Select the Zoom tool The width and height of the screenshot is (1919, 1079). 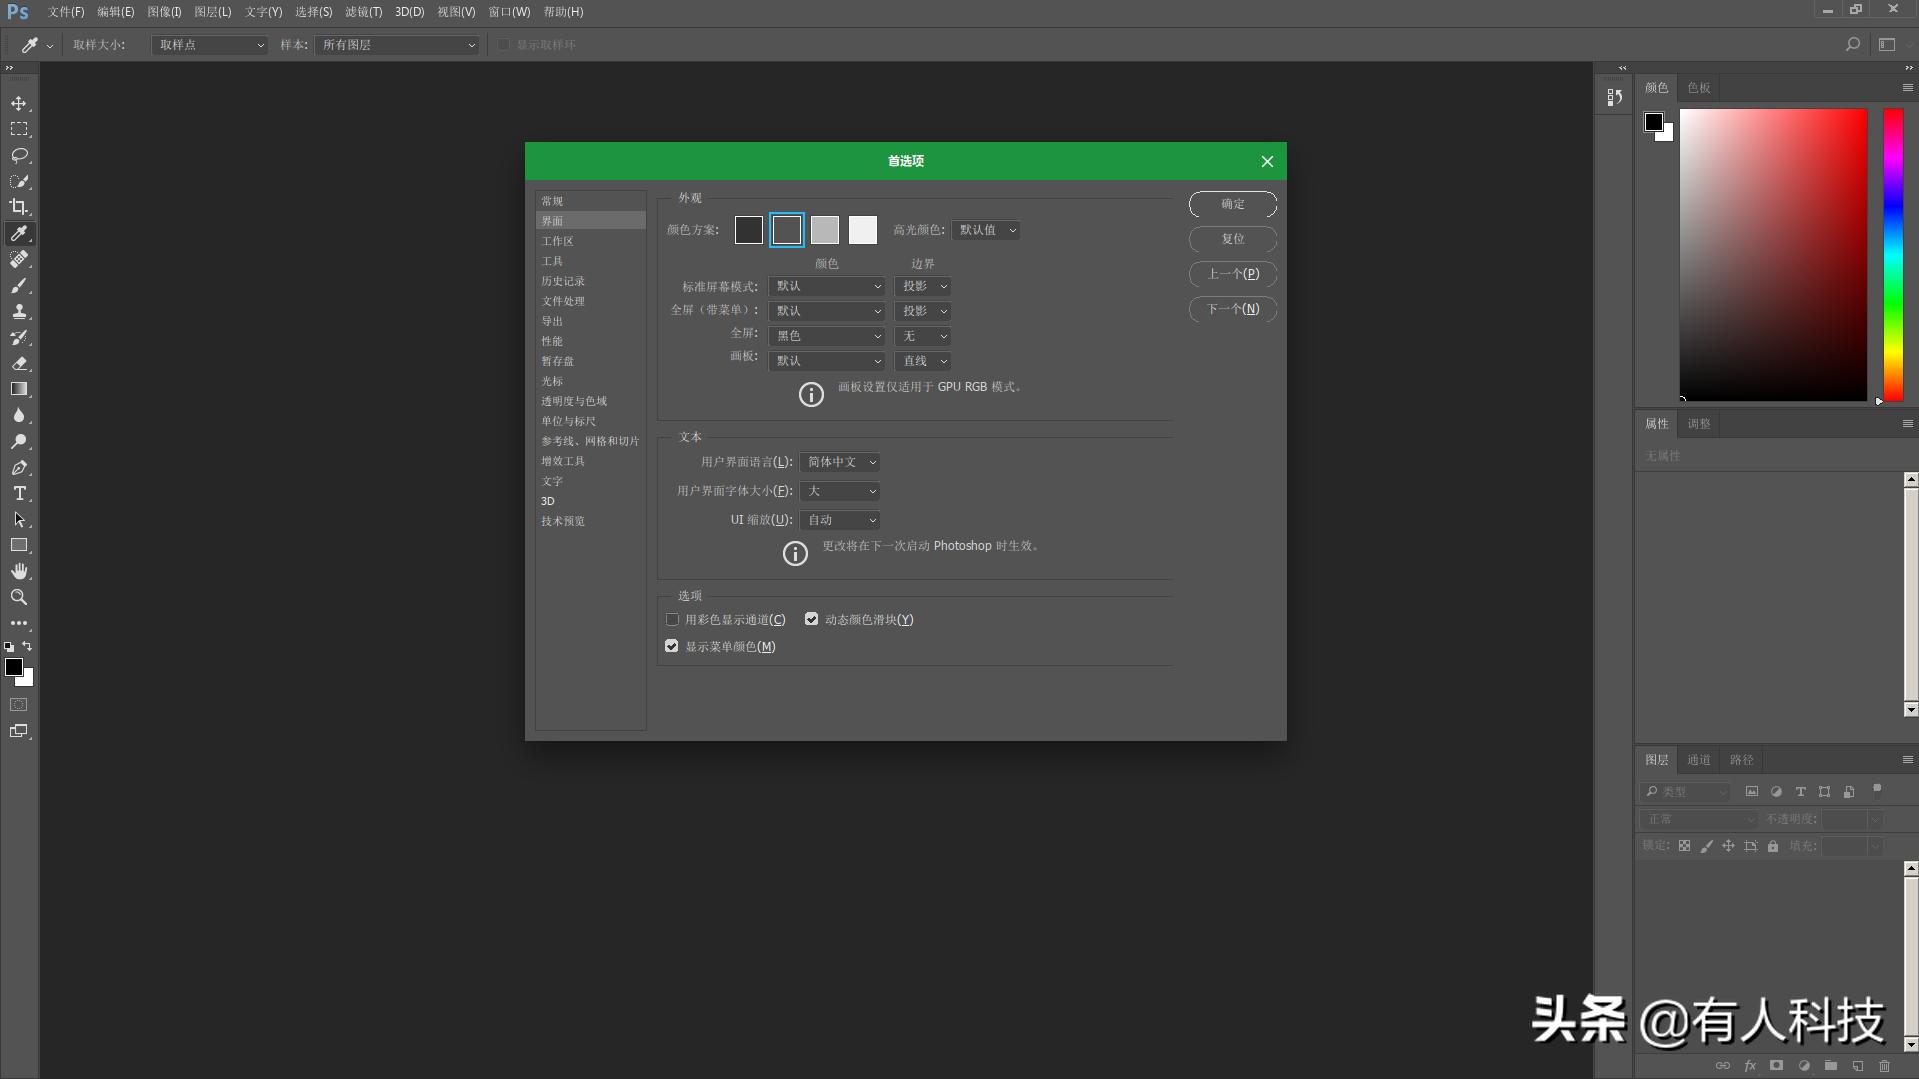click(19, 597)
